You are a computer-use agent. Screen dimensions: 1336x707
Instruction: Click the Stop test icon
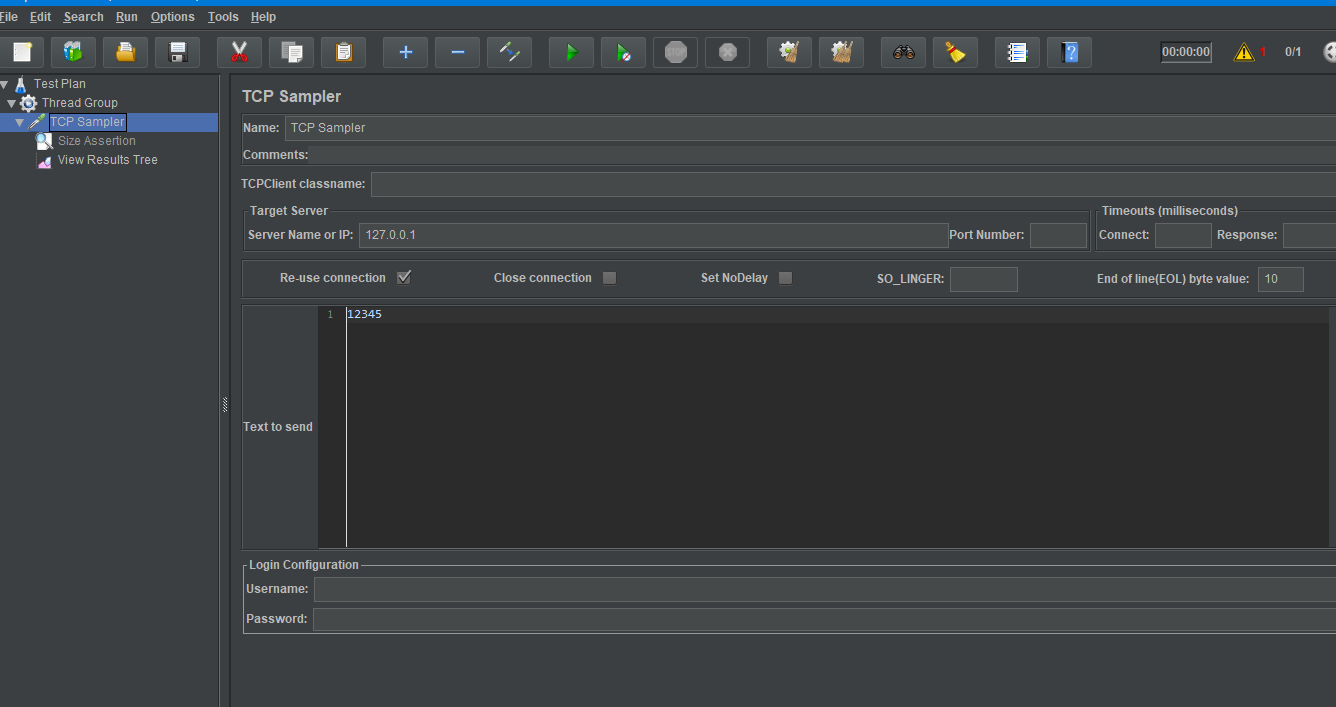point(675,52)
